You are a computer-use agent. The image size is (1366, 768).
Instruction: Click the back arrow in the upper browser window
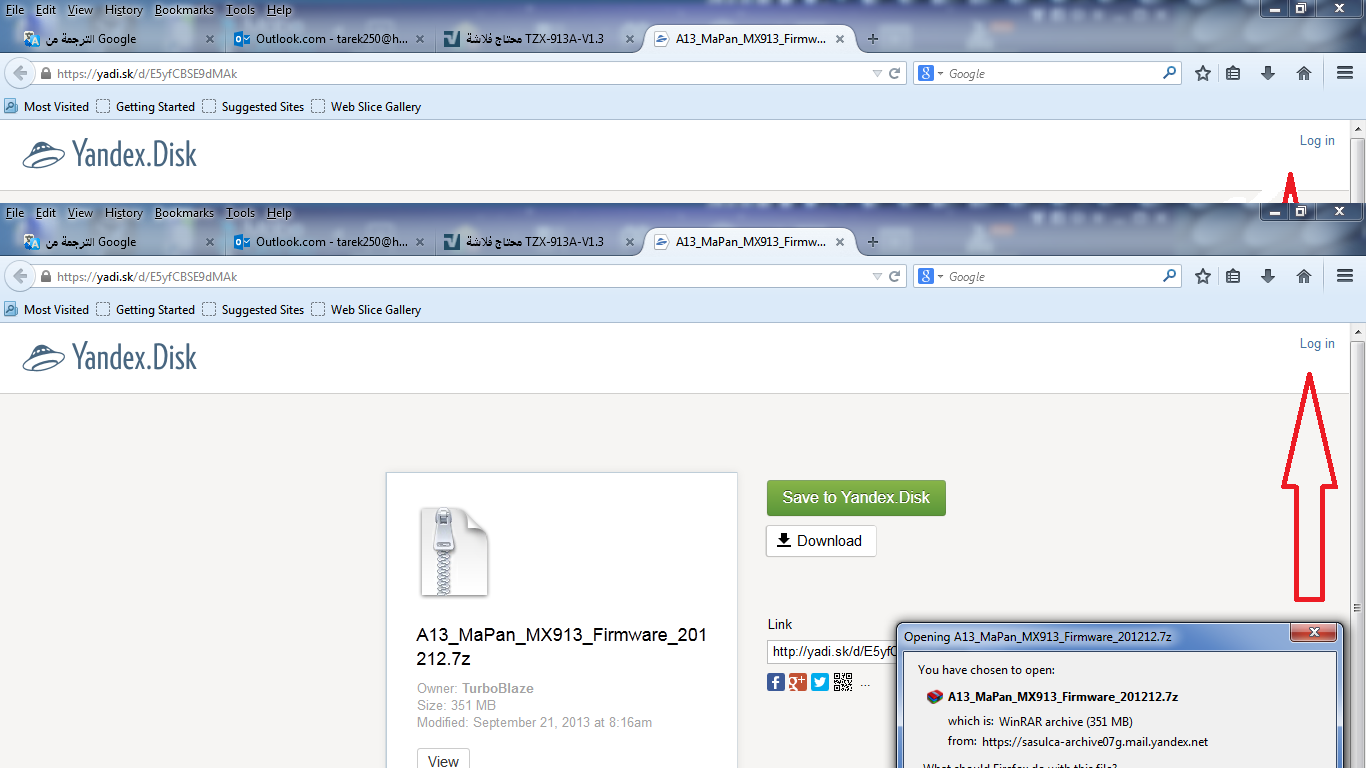point(20,73)
